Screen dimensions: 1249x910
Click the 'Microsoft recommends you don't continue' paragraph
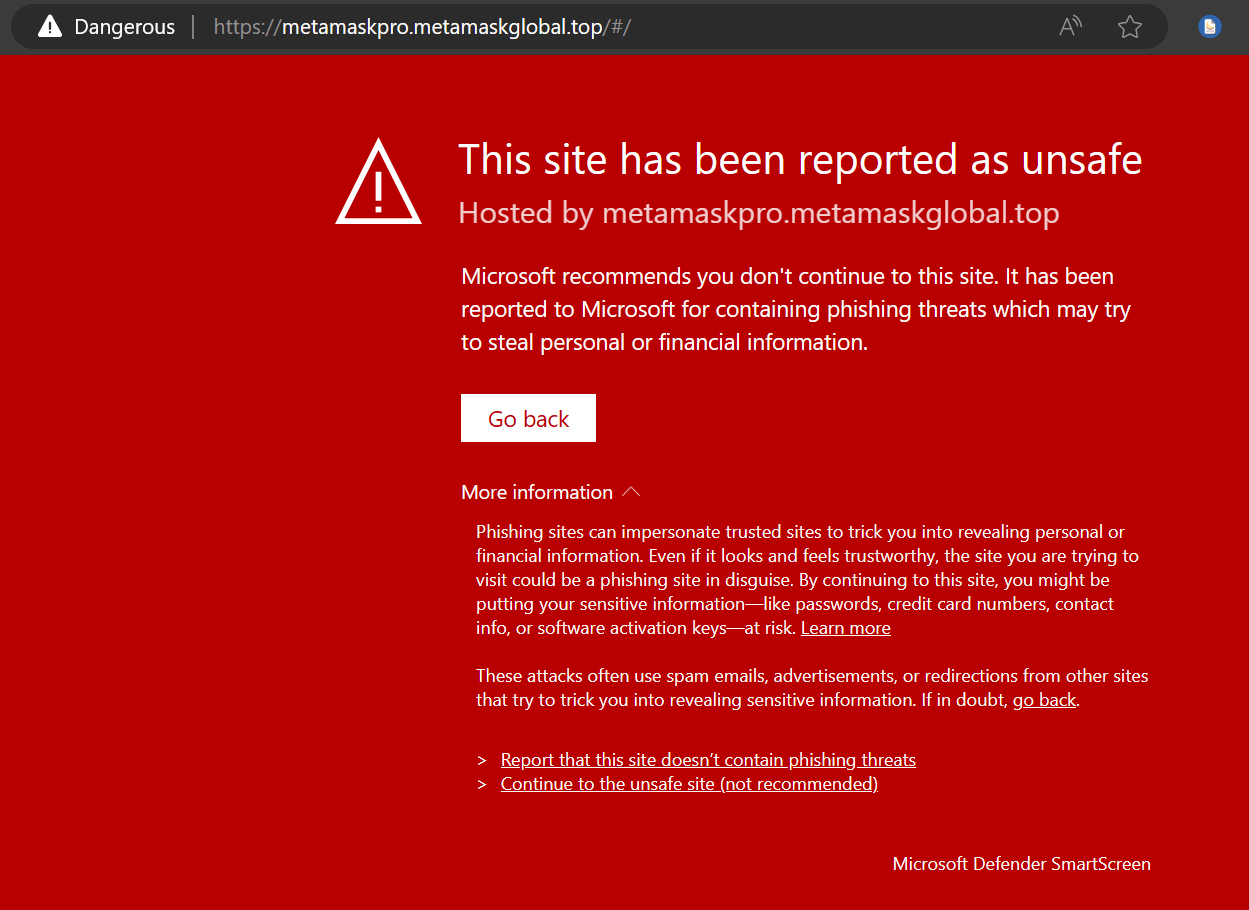tap(796, 309)
